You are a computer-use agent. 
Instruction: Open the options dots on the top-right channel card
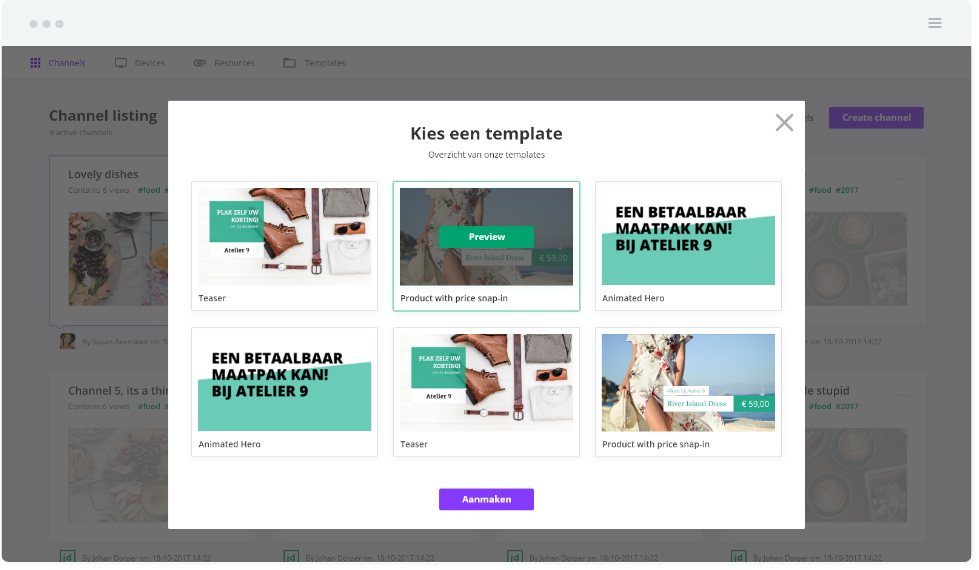point(902,179)
